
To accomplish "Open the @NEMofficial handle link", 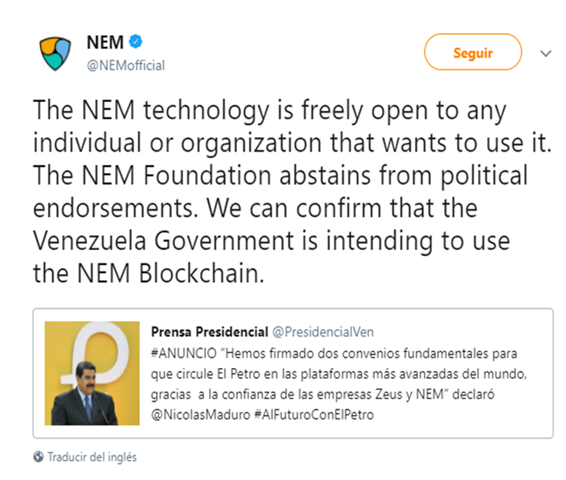I will point(126,66).
